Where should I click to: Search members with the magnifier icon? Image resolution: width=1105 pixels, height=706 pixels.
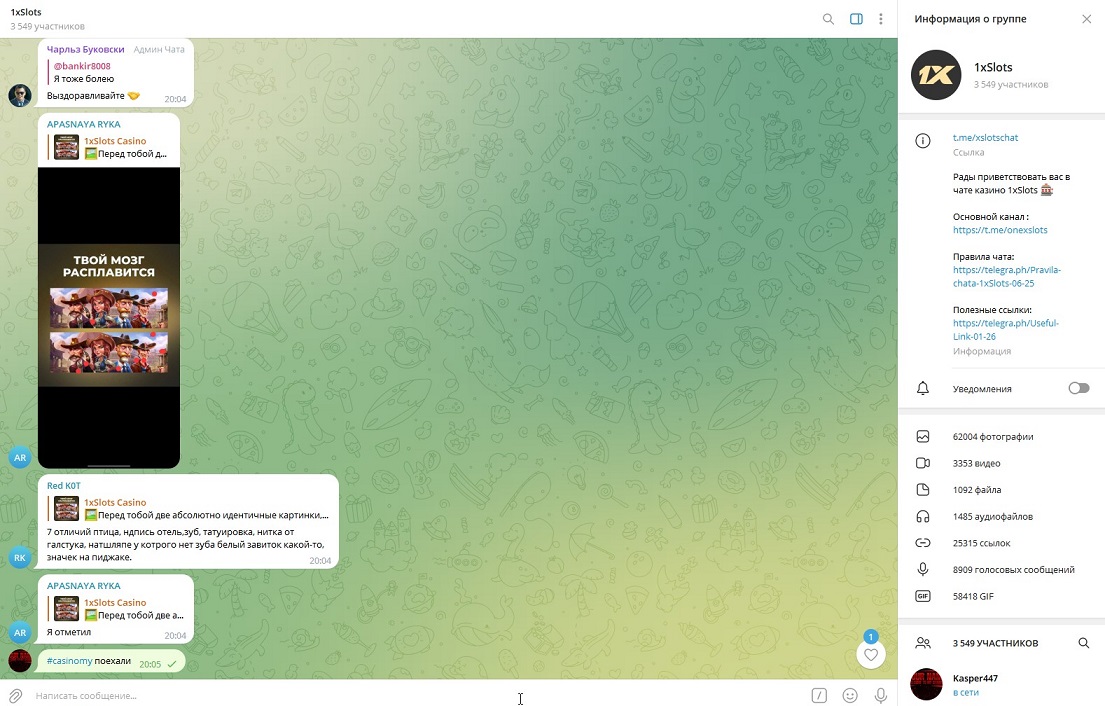1083,643
